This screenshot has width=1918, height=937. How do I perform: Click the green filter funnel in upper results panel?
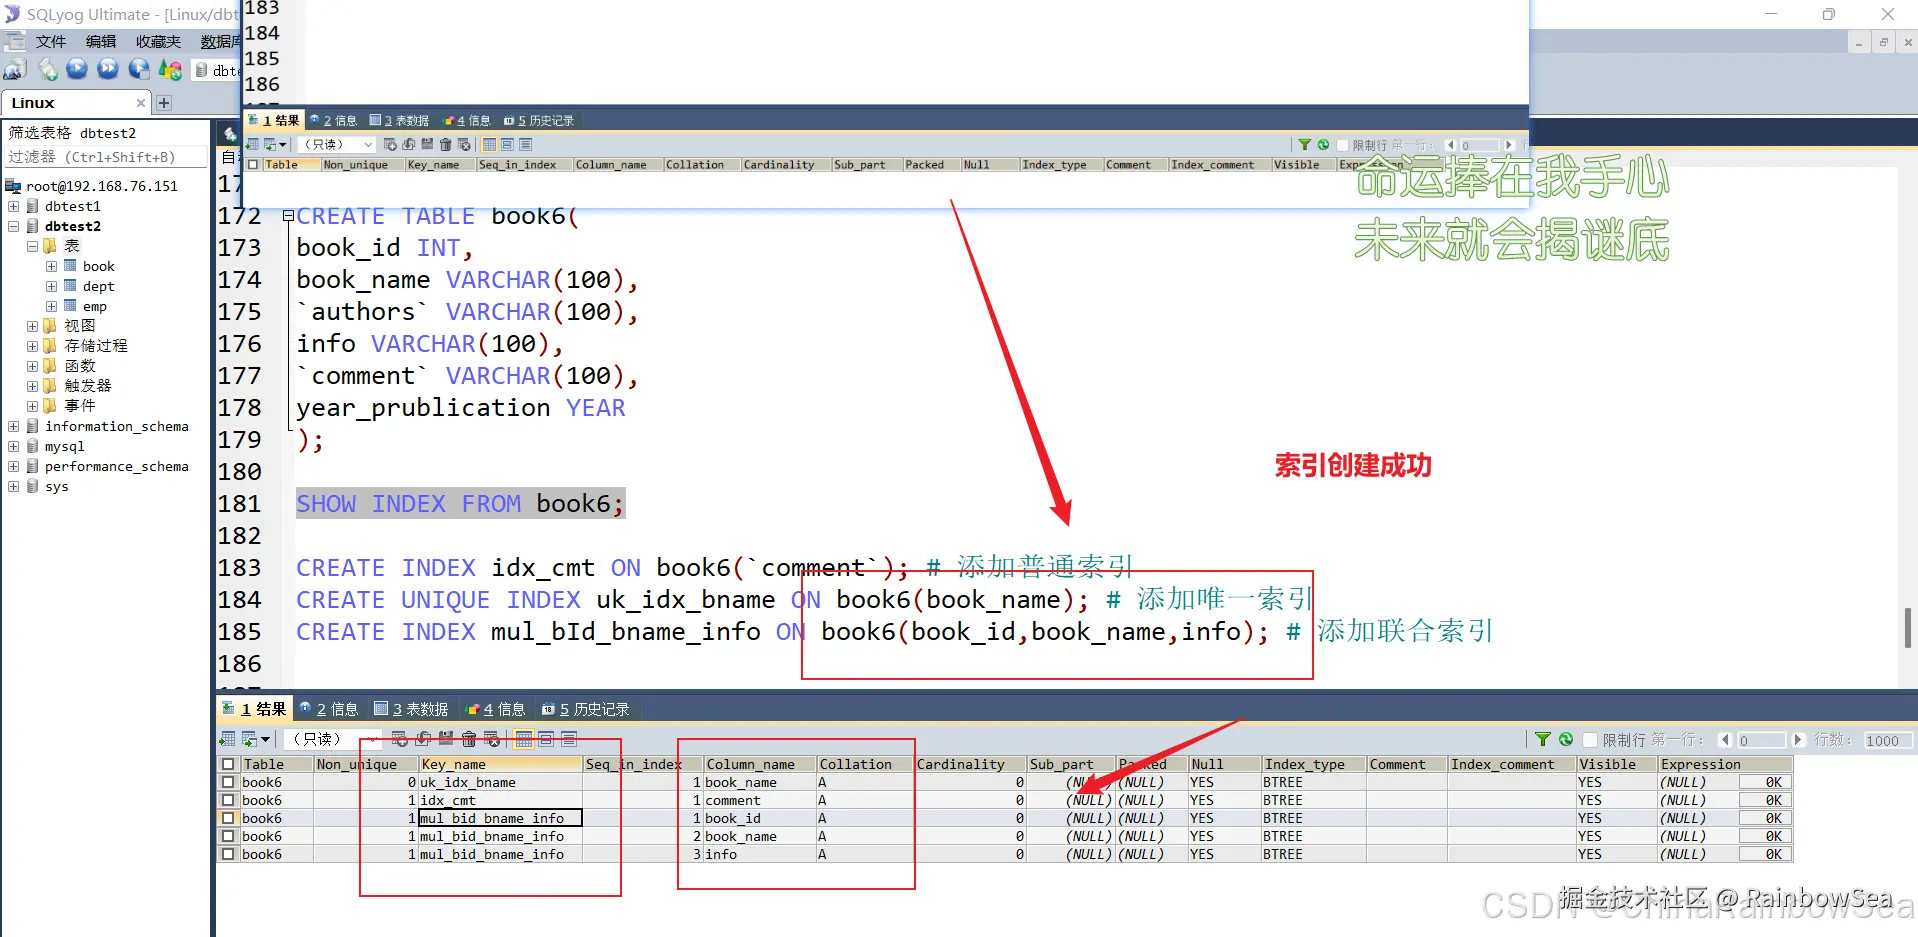coord(1304,145)
